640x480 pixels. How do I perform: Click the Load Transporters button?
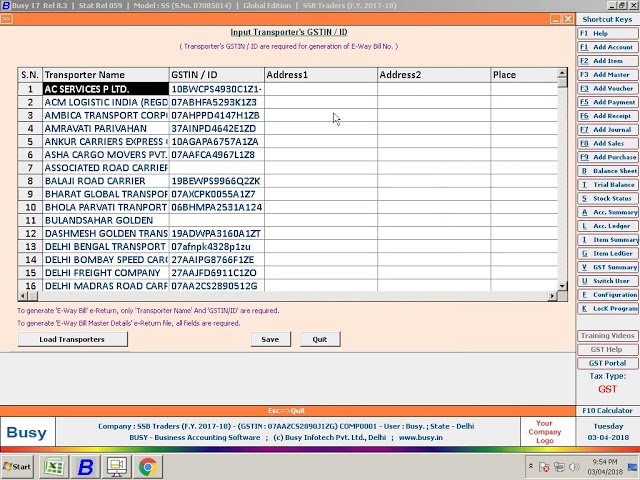click(x=72, y=339)
